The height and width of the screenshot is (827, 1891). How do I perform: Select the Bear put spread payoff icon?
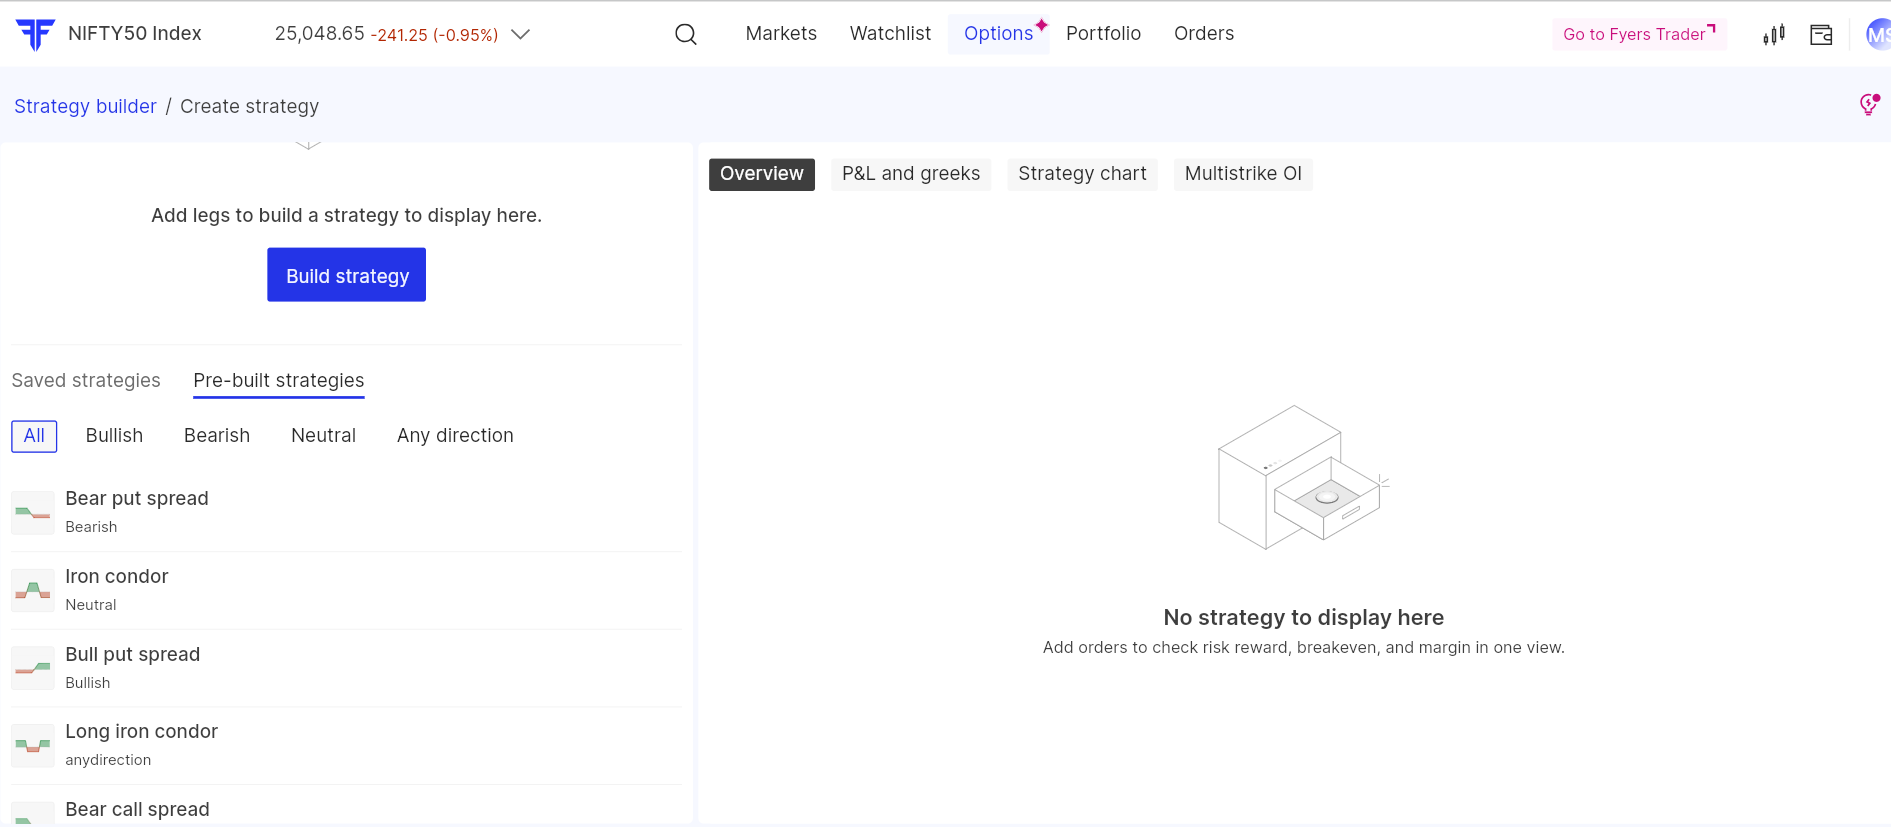pos(33,512)
